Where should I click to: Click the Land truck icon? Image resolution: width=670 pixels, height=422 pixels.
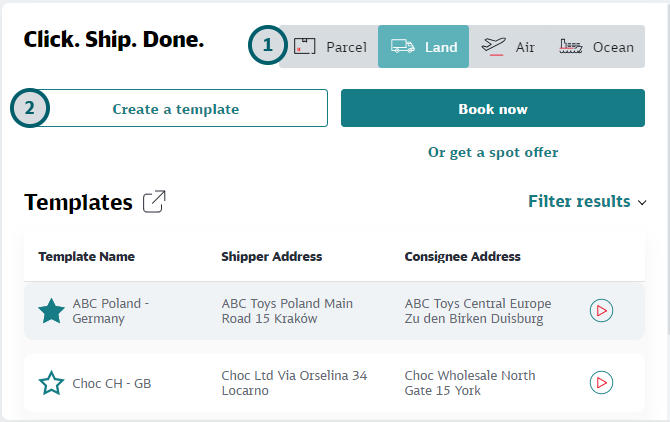(403, 46)
